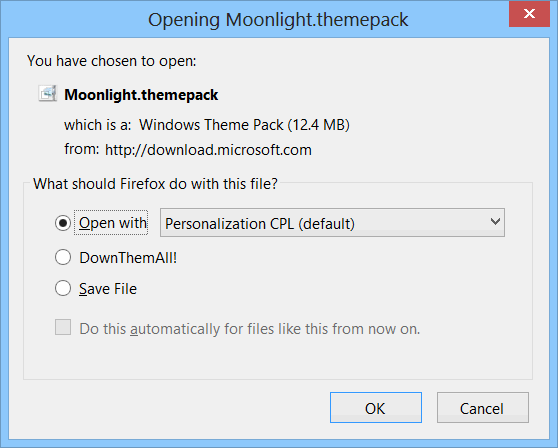Choose the DownThemAll! radio button
Viewport: 558px width, 448px height.
point(63,257)
